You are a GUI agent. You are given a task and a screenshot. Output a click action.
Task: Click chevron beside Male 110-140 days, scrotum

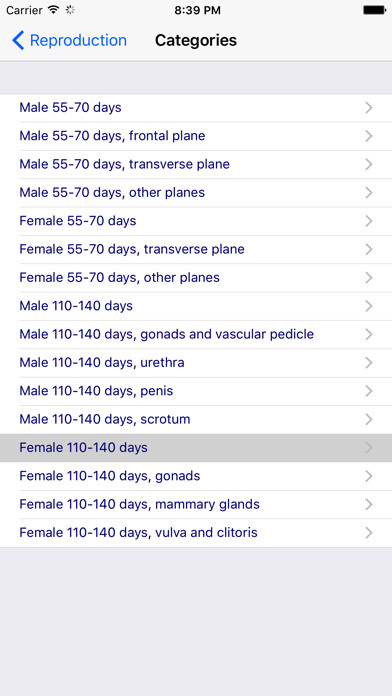point(368,419)
